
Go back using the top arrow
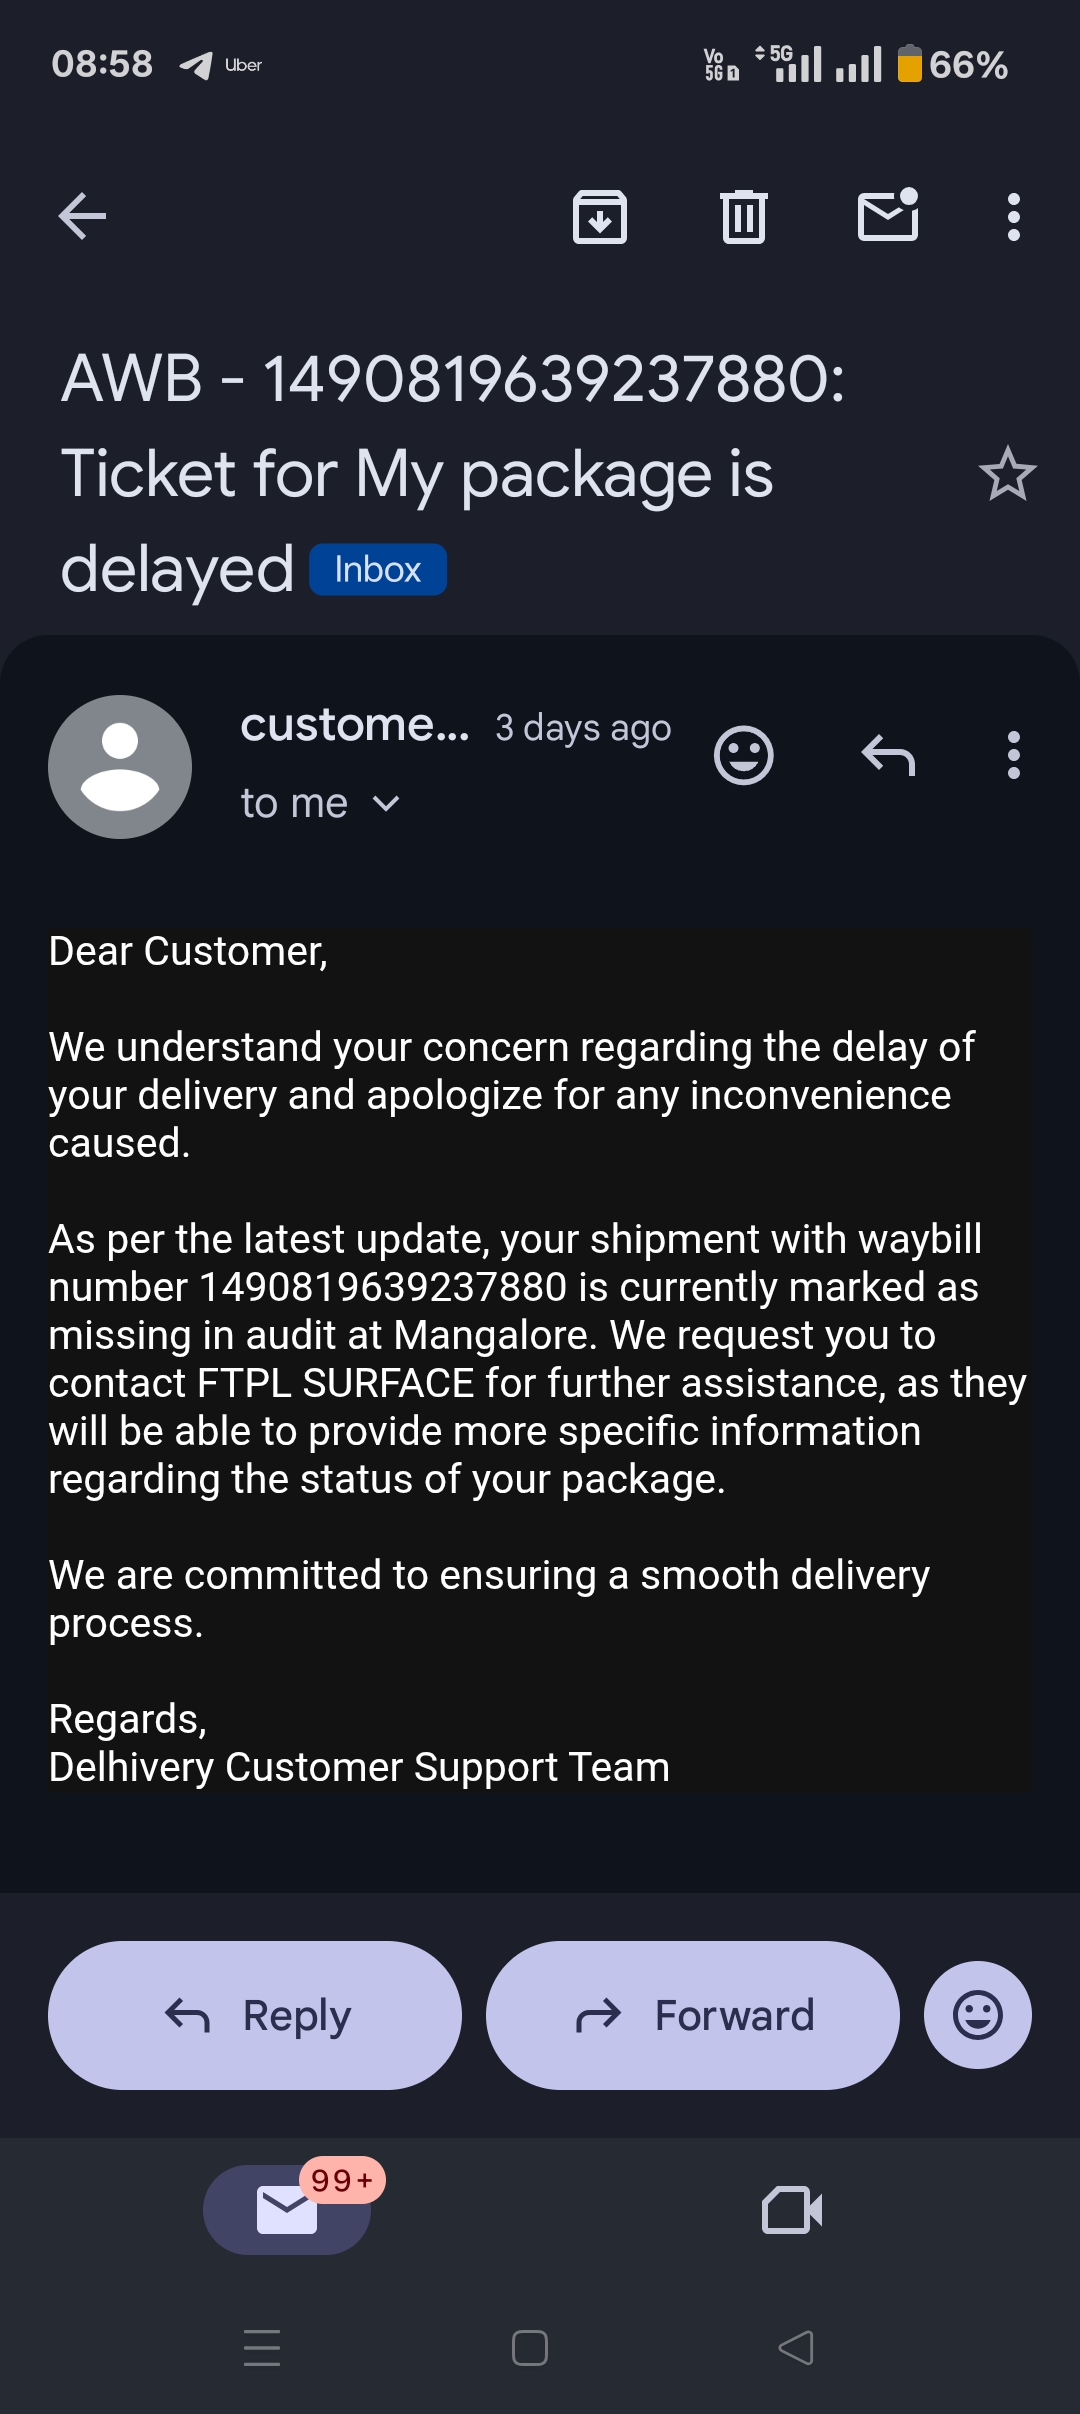[x=83, y=216]
